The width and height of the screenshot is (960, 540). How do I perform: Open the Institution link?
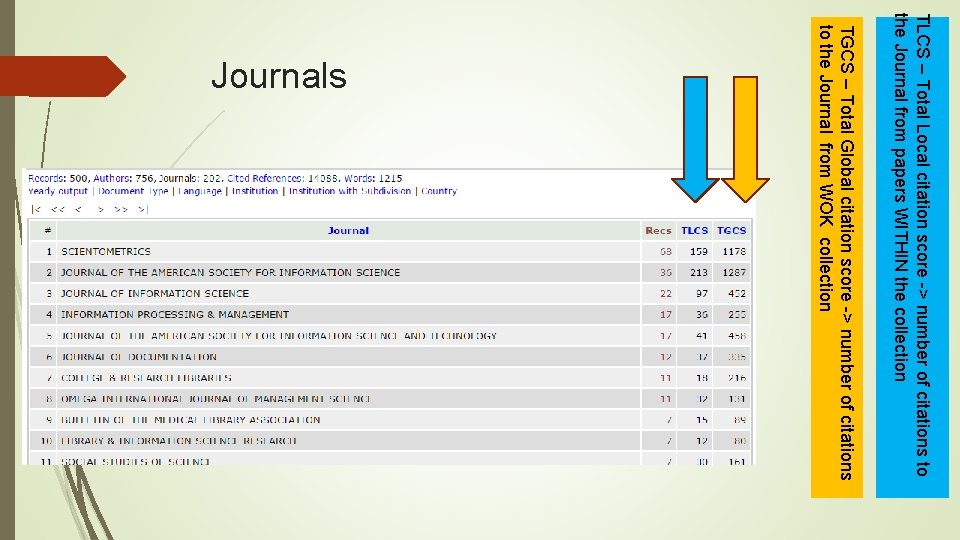tap(255, 191)
